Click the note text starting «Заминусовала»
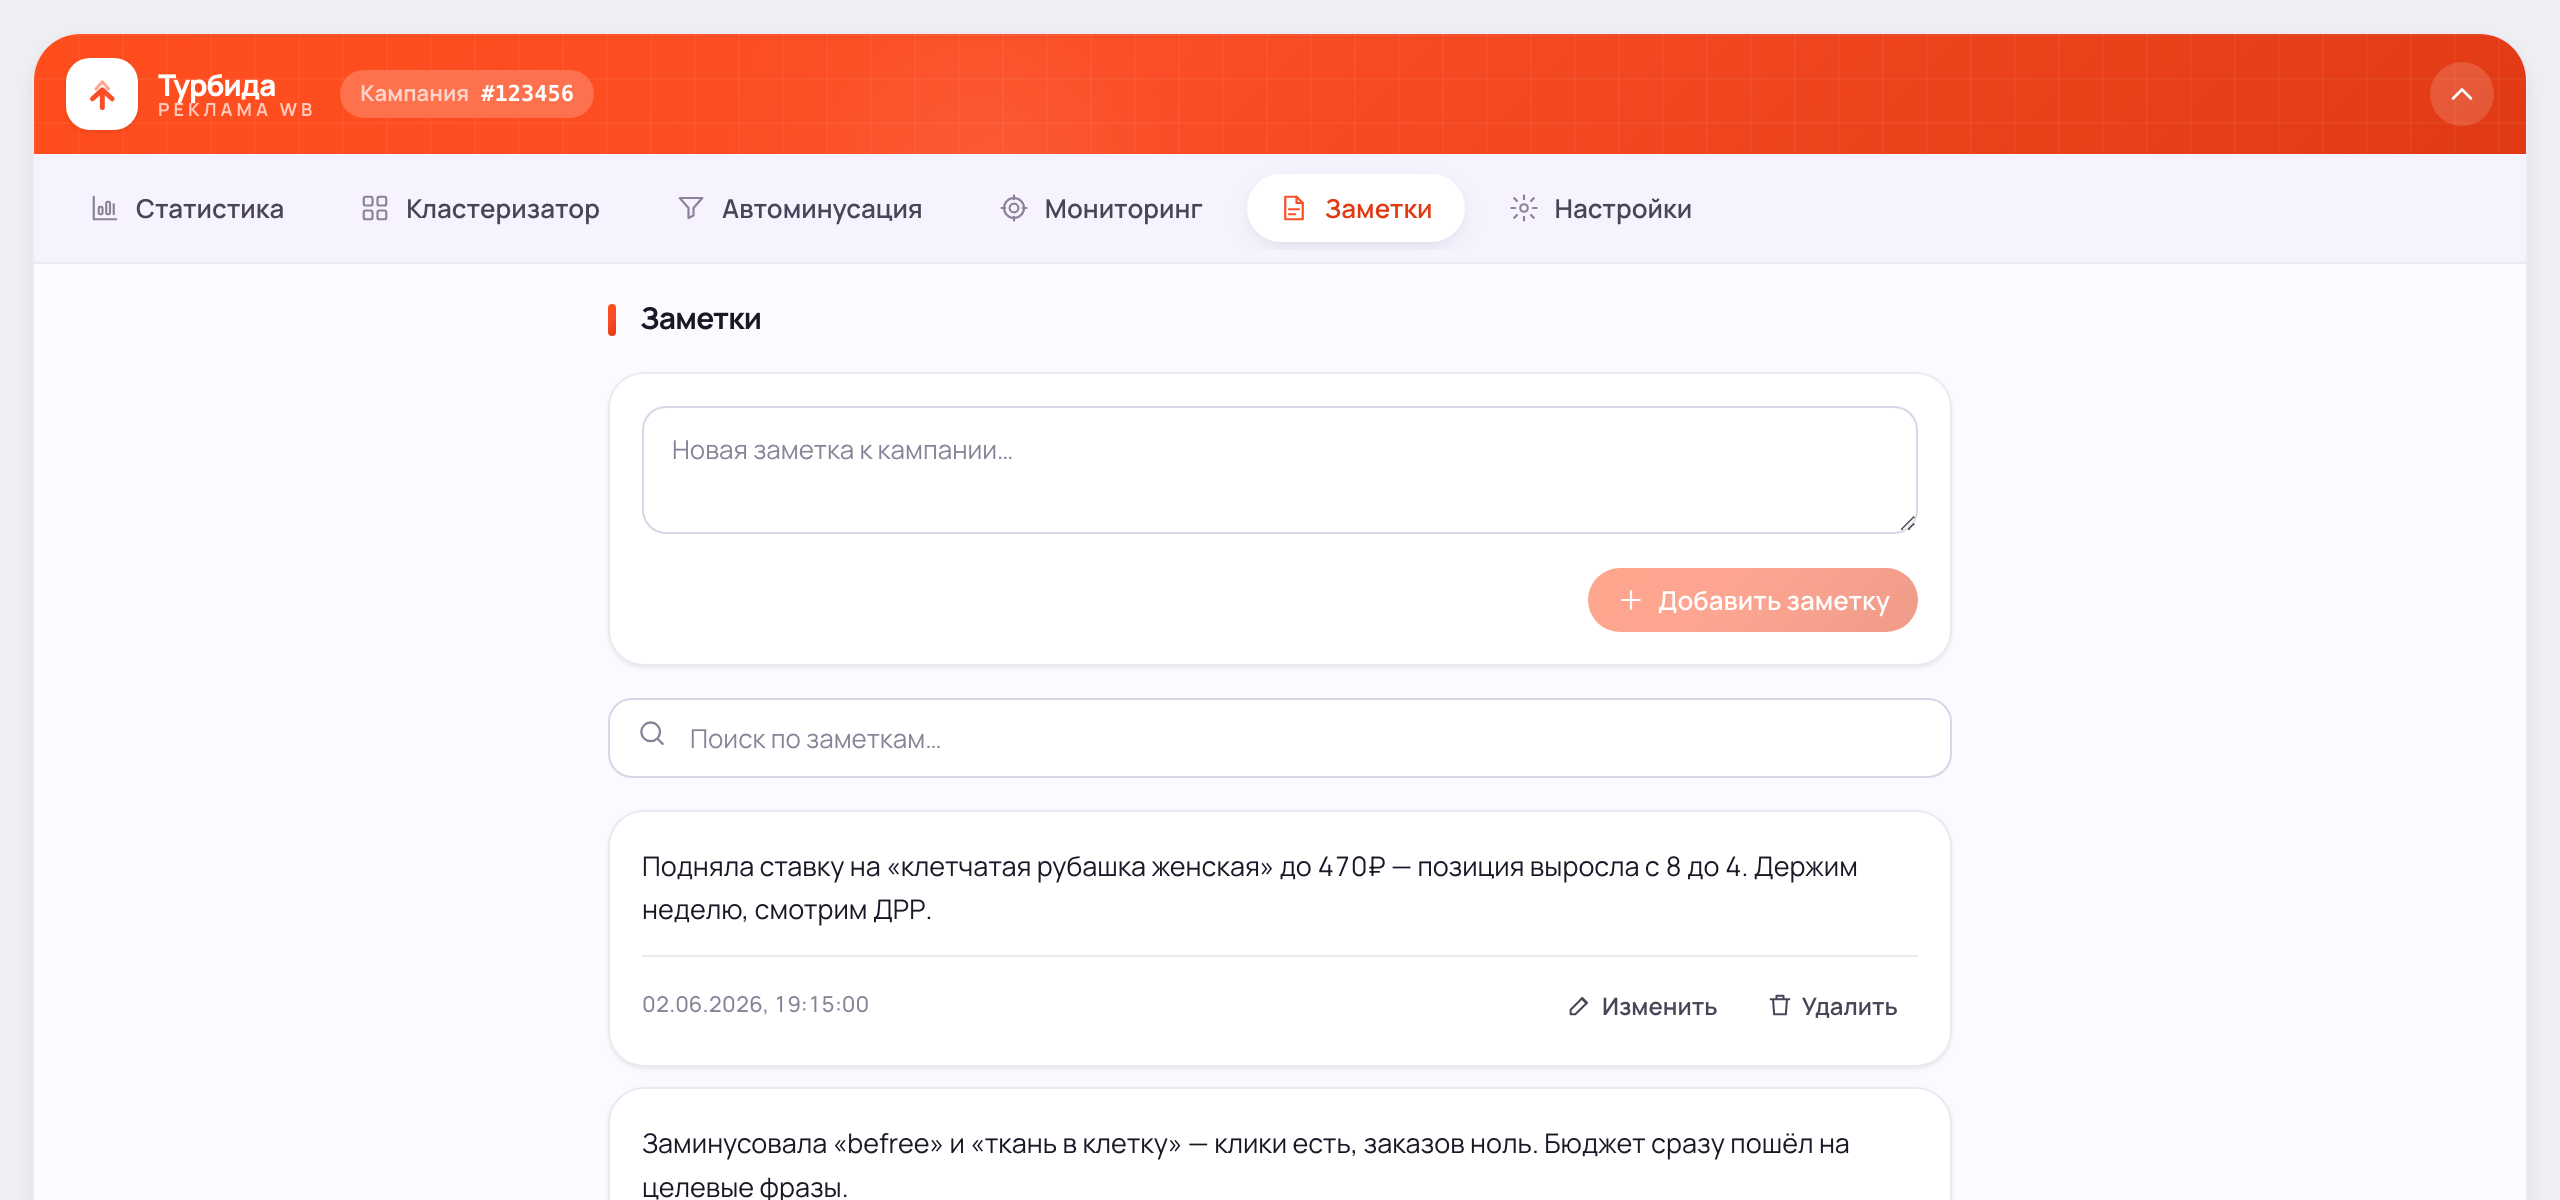 click(x=1246, y=1164)
